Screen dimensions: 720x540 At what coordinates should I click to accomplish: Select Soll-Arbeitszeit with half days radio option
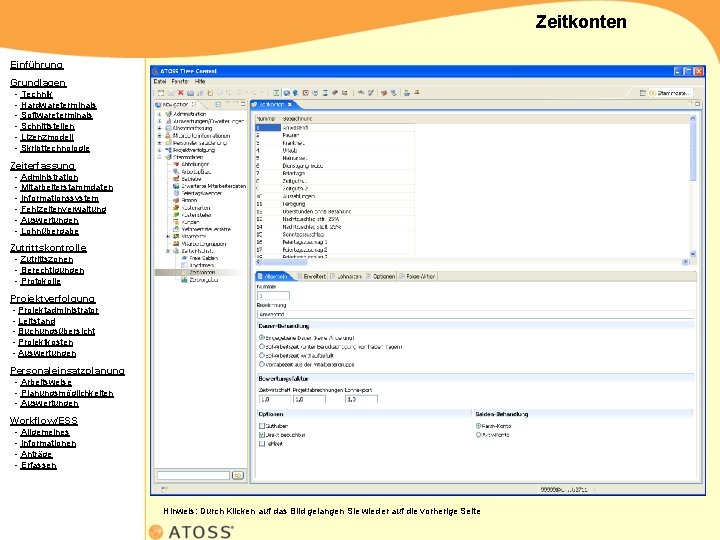(x=262, y=347)
